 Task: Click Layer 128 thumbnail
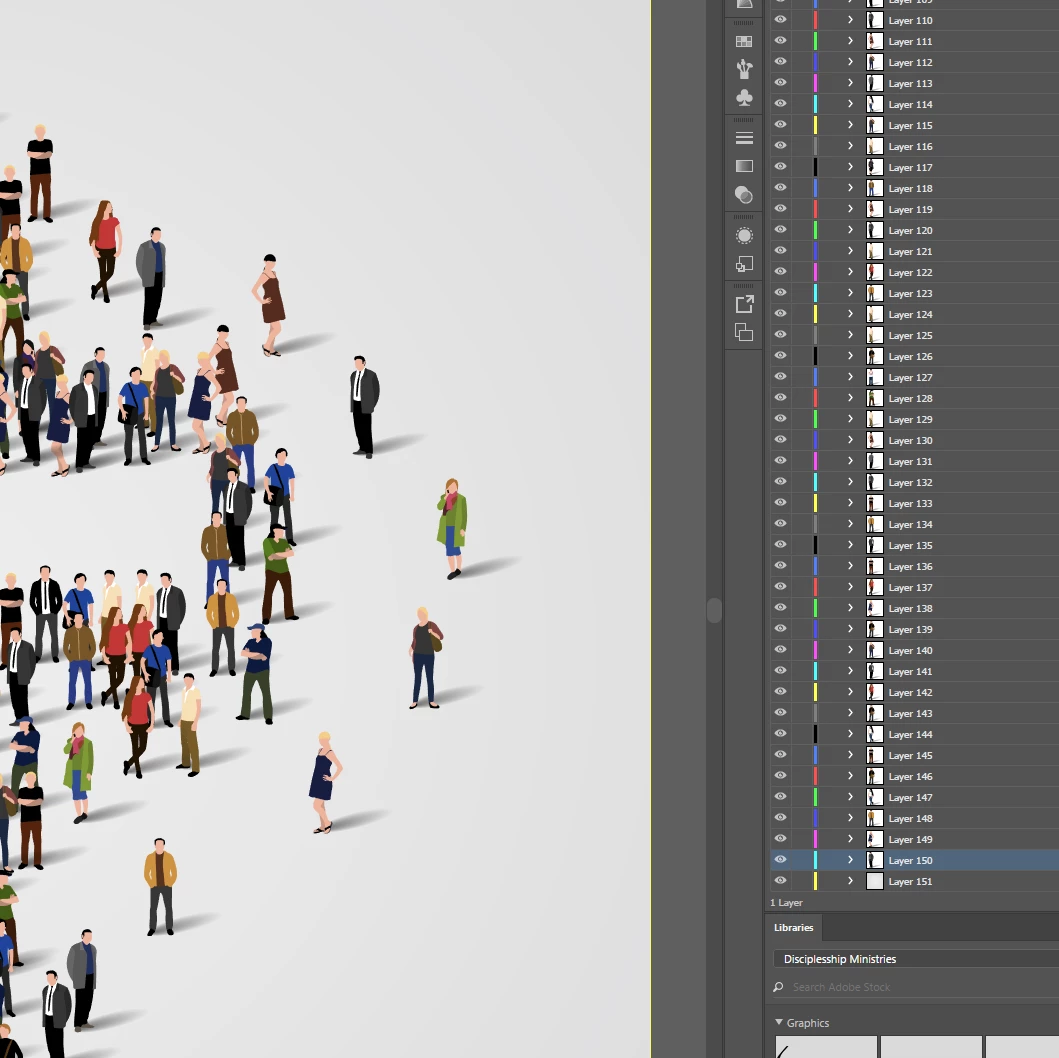click(x=875, y=398)
